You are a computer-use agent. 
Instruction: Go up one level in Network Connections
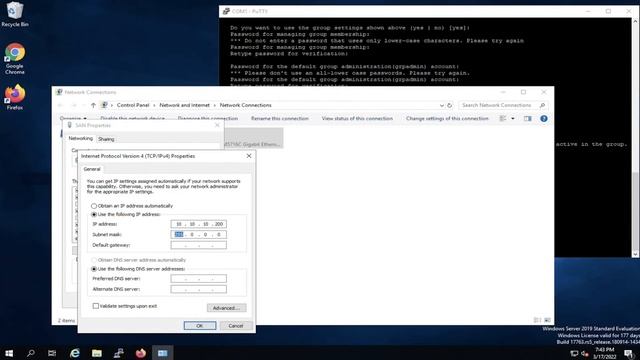coord(93,105)
